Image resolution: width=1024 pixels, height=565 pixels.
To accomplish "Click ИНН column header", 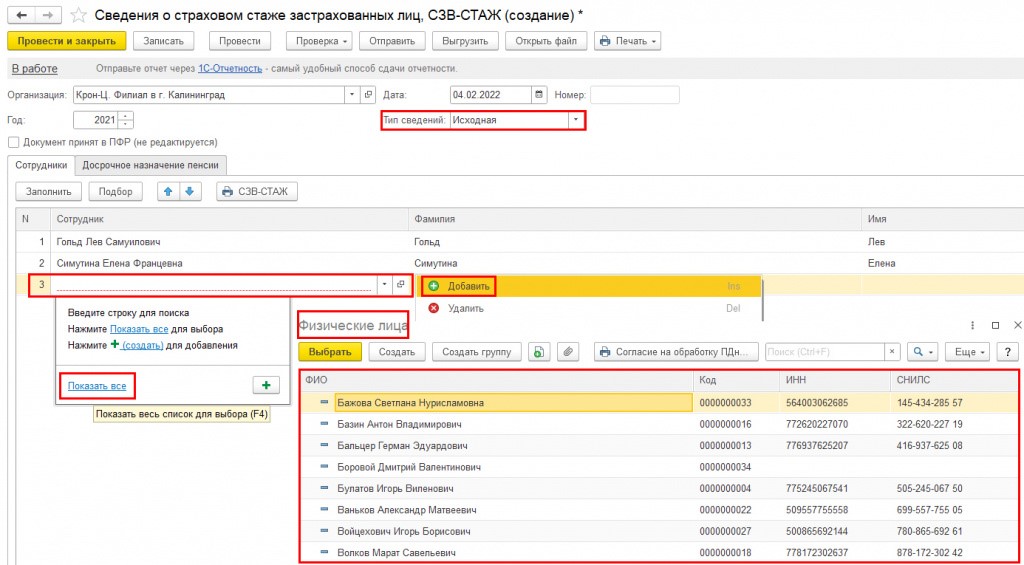I will click(835, 380).
